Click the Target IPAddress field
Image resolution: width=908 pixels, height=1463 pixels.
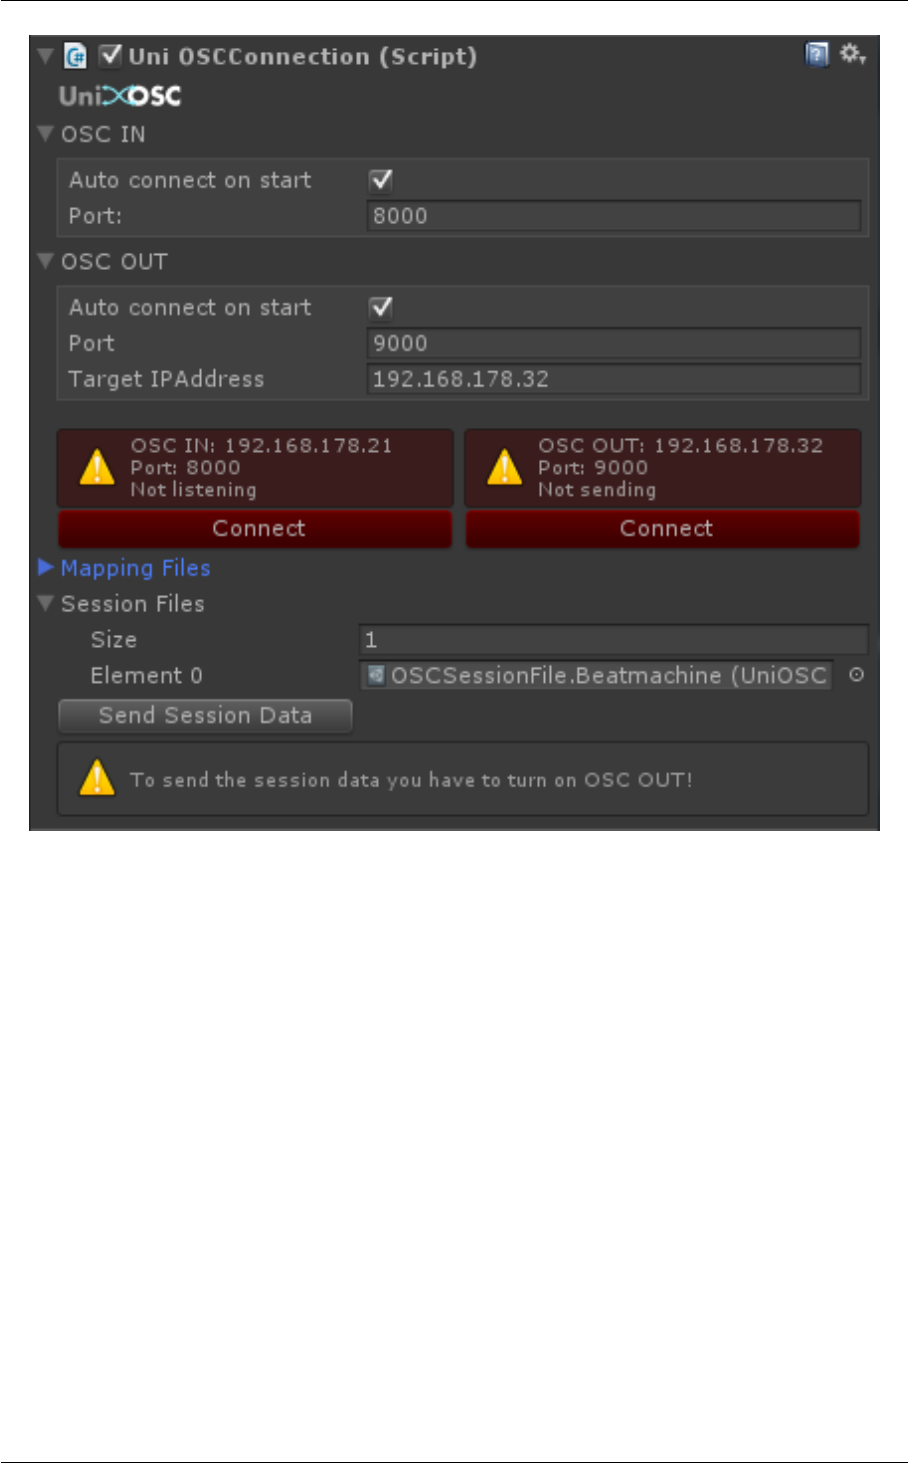pyautogui.click(x=614, y=379)
